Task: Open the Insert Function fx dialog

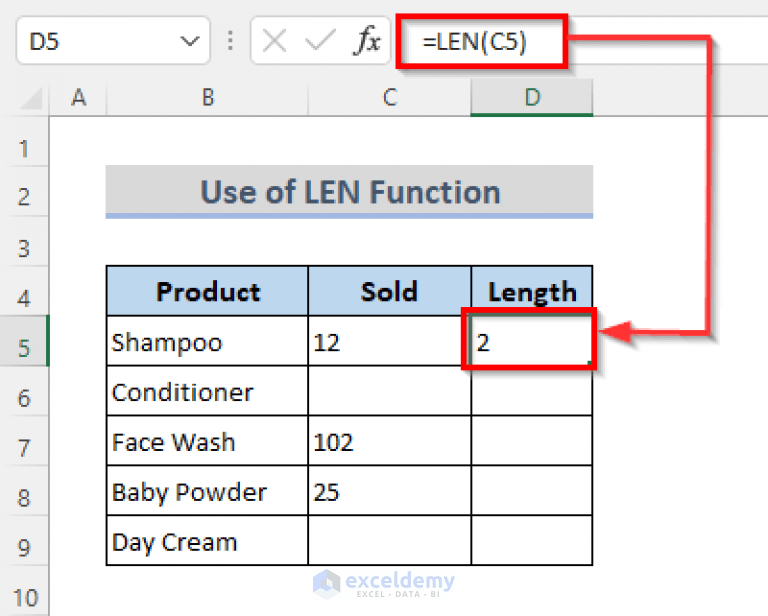Action: (x=367, y=41)
